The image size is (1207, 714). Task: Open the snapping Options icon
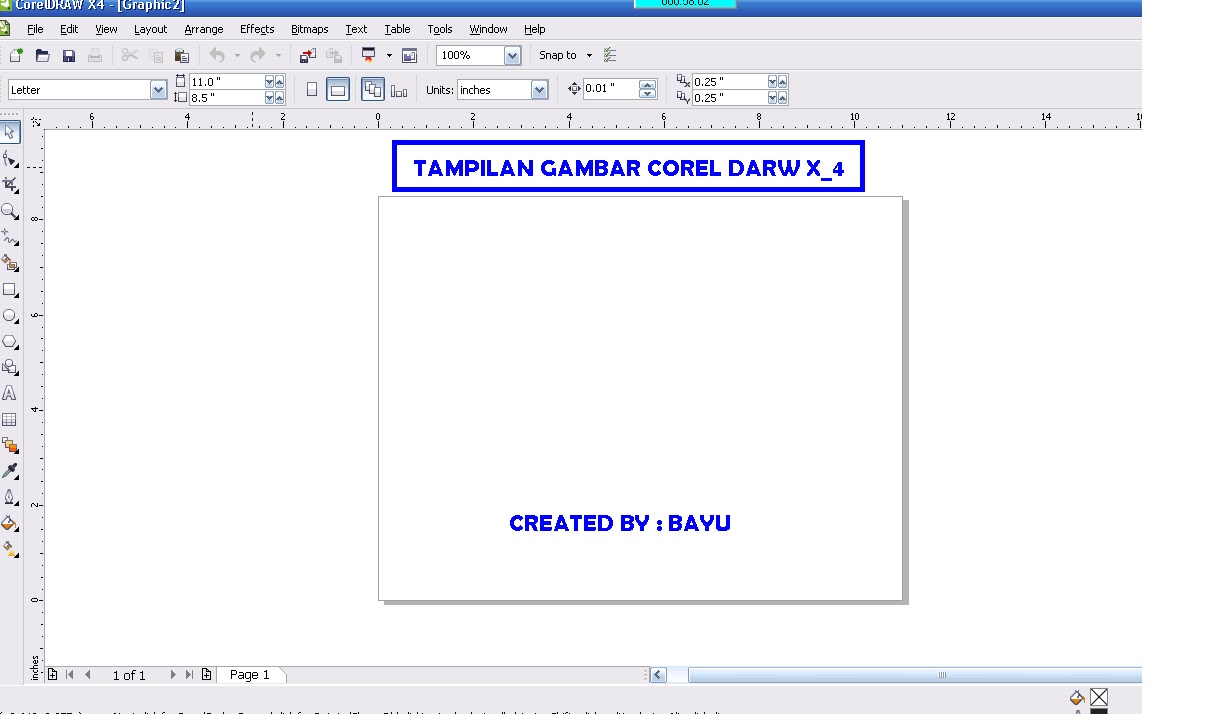610,55
